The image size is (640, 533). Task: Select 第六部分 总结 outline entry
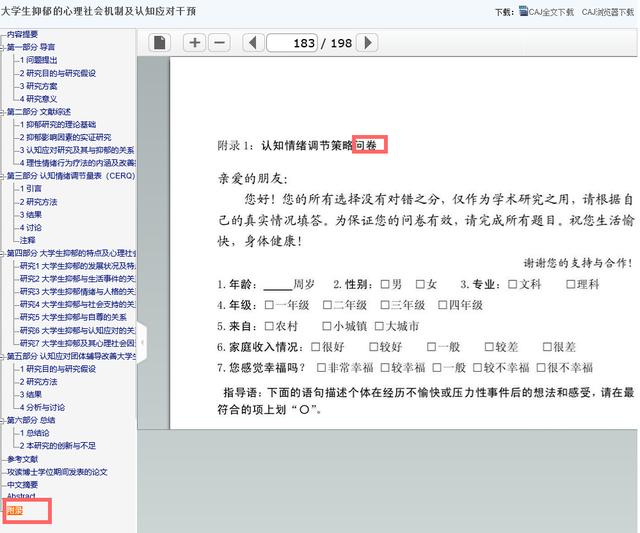(x=31, y=420)
